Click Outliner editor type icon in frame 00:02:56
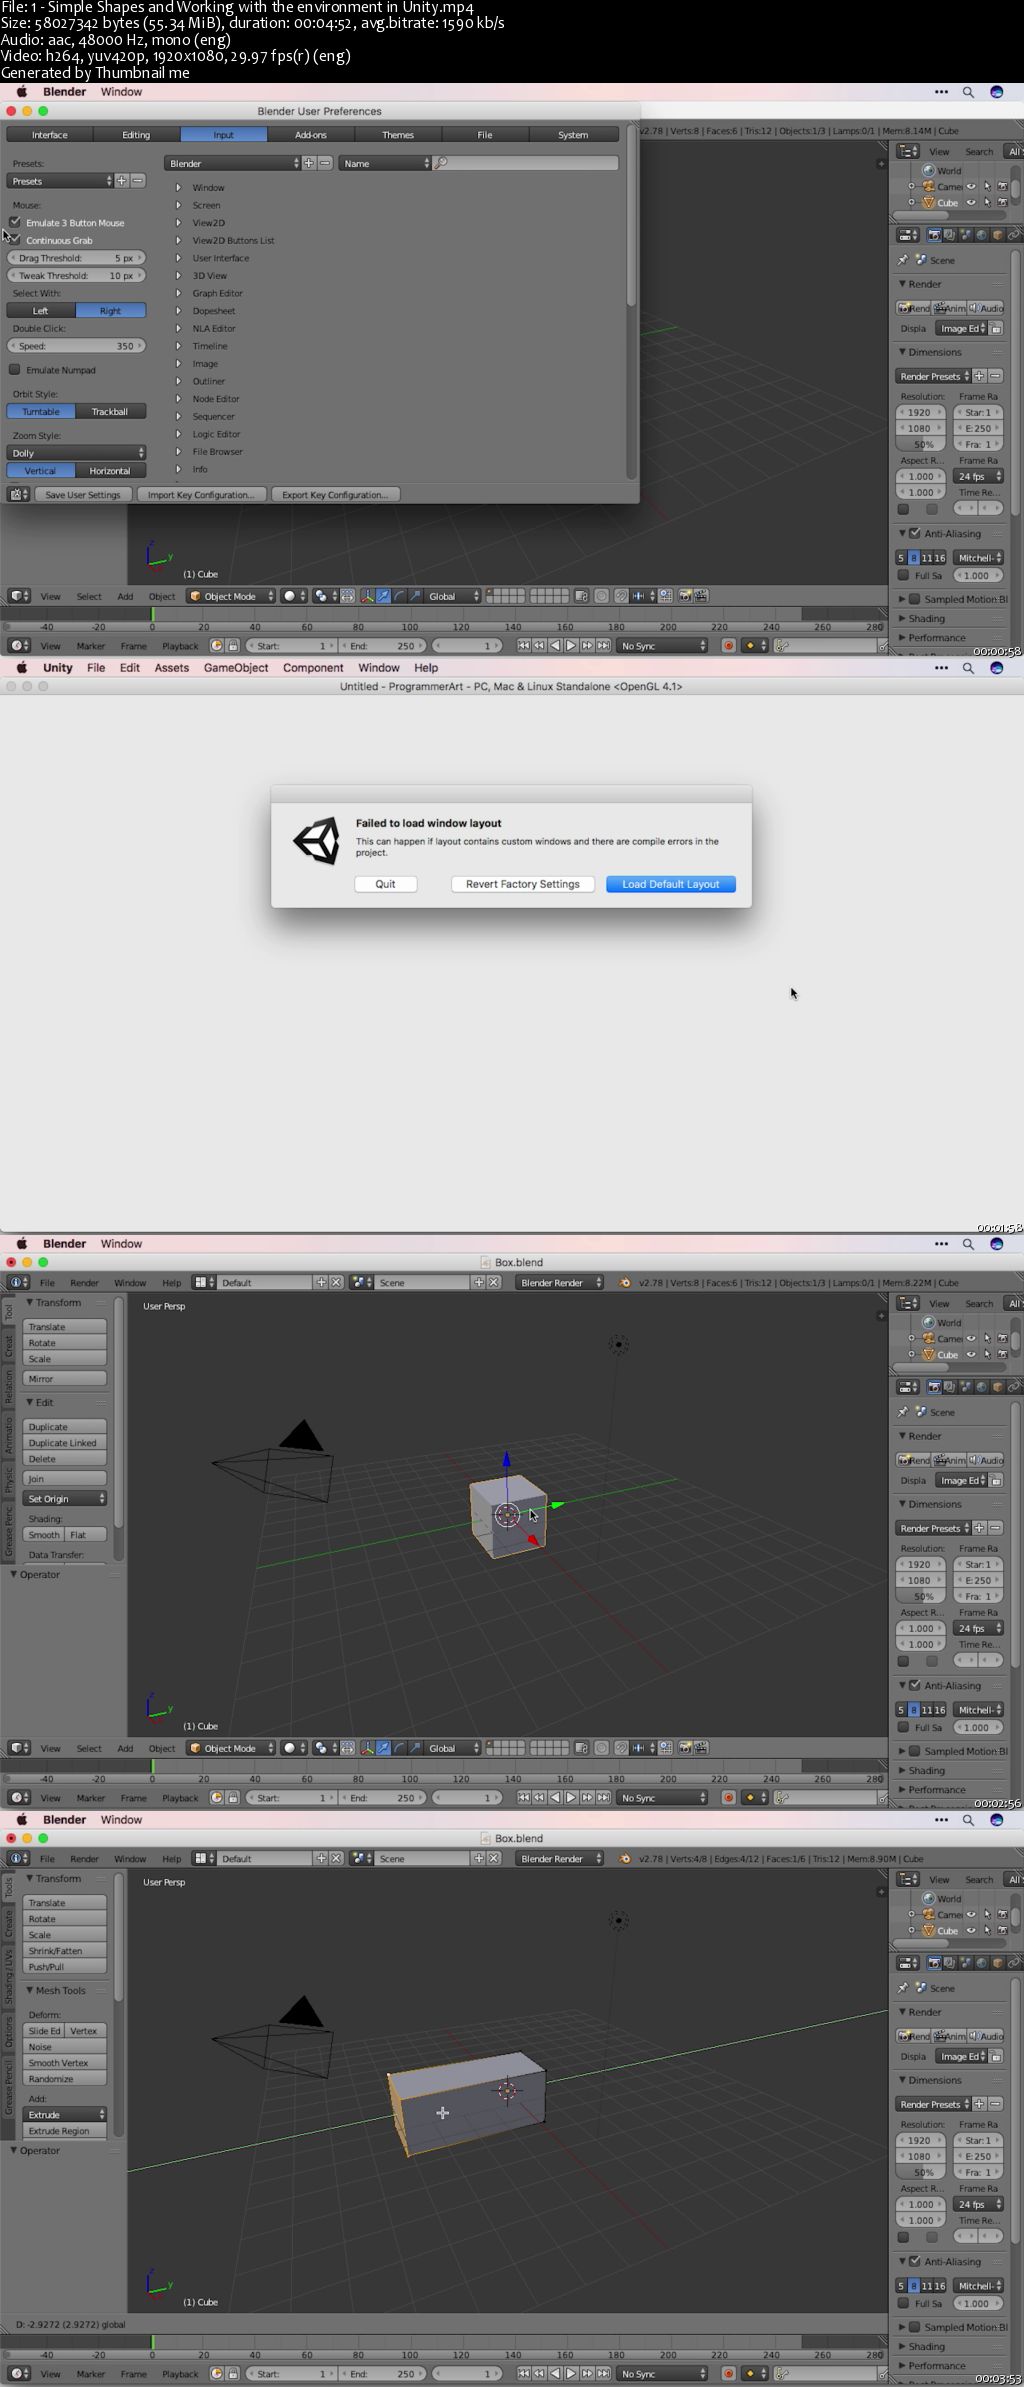1024x2387 pixels. pyautogui.click(x=908, y=1303)
